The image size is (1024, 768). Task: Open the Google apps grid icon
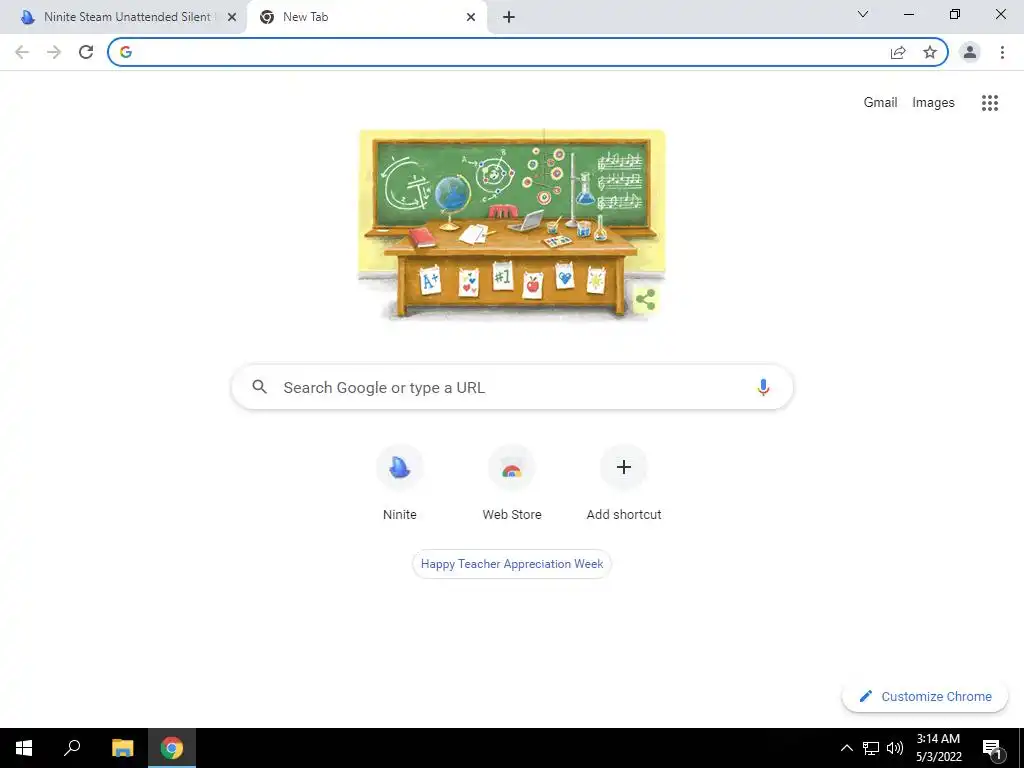click(989, 103)
